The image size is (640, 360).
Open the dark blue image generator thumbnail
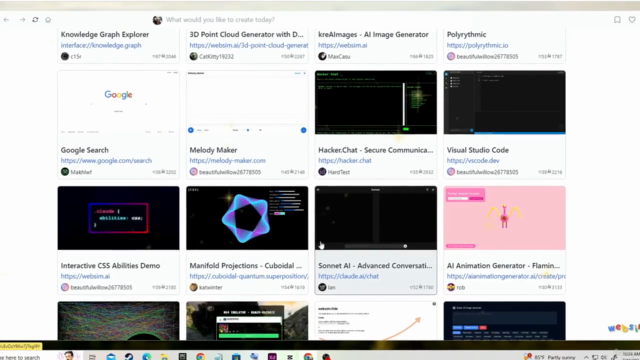pos(504,321)
